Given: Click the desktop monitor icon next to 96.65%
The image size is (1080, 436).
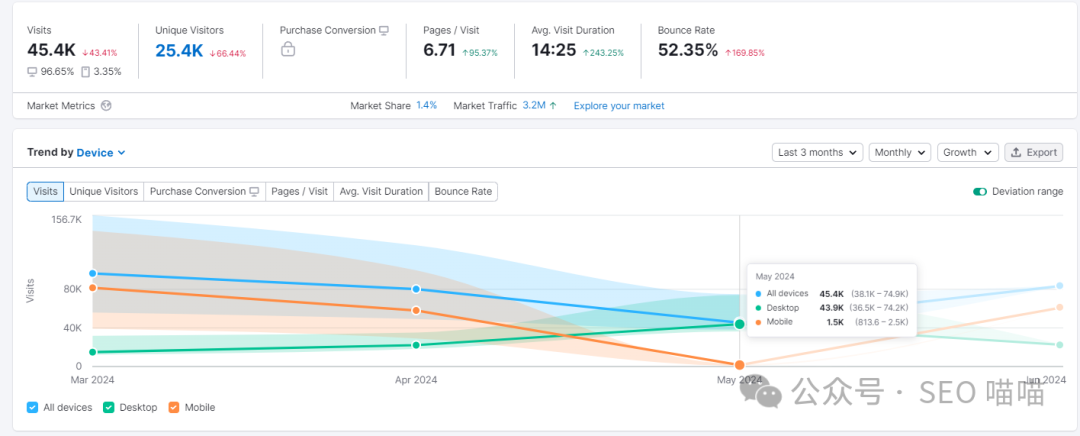Looking at the screenshot, I should tap(33, 71).
